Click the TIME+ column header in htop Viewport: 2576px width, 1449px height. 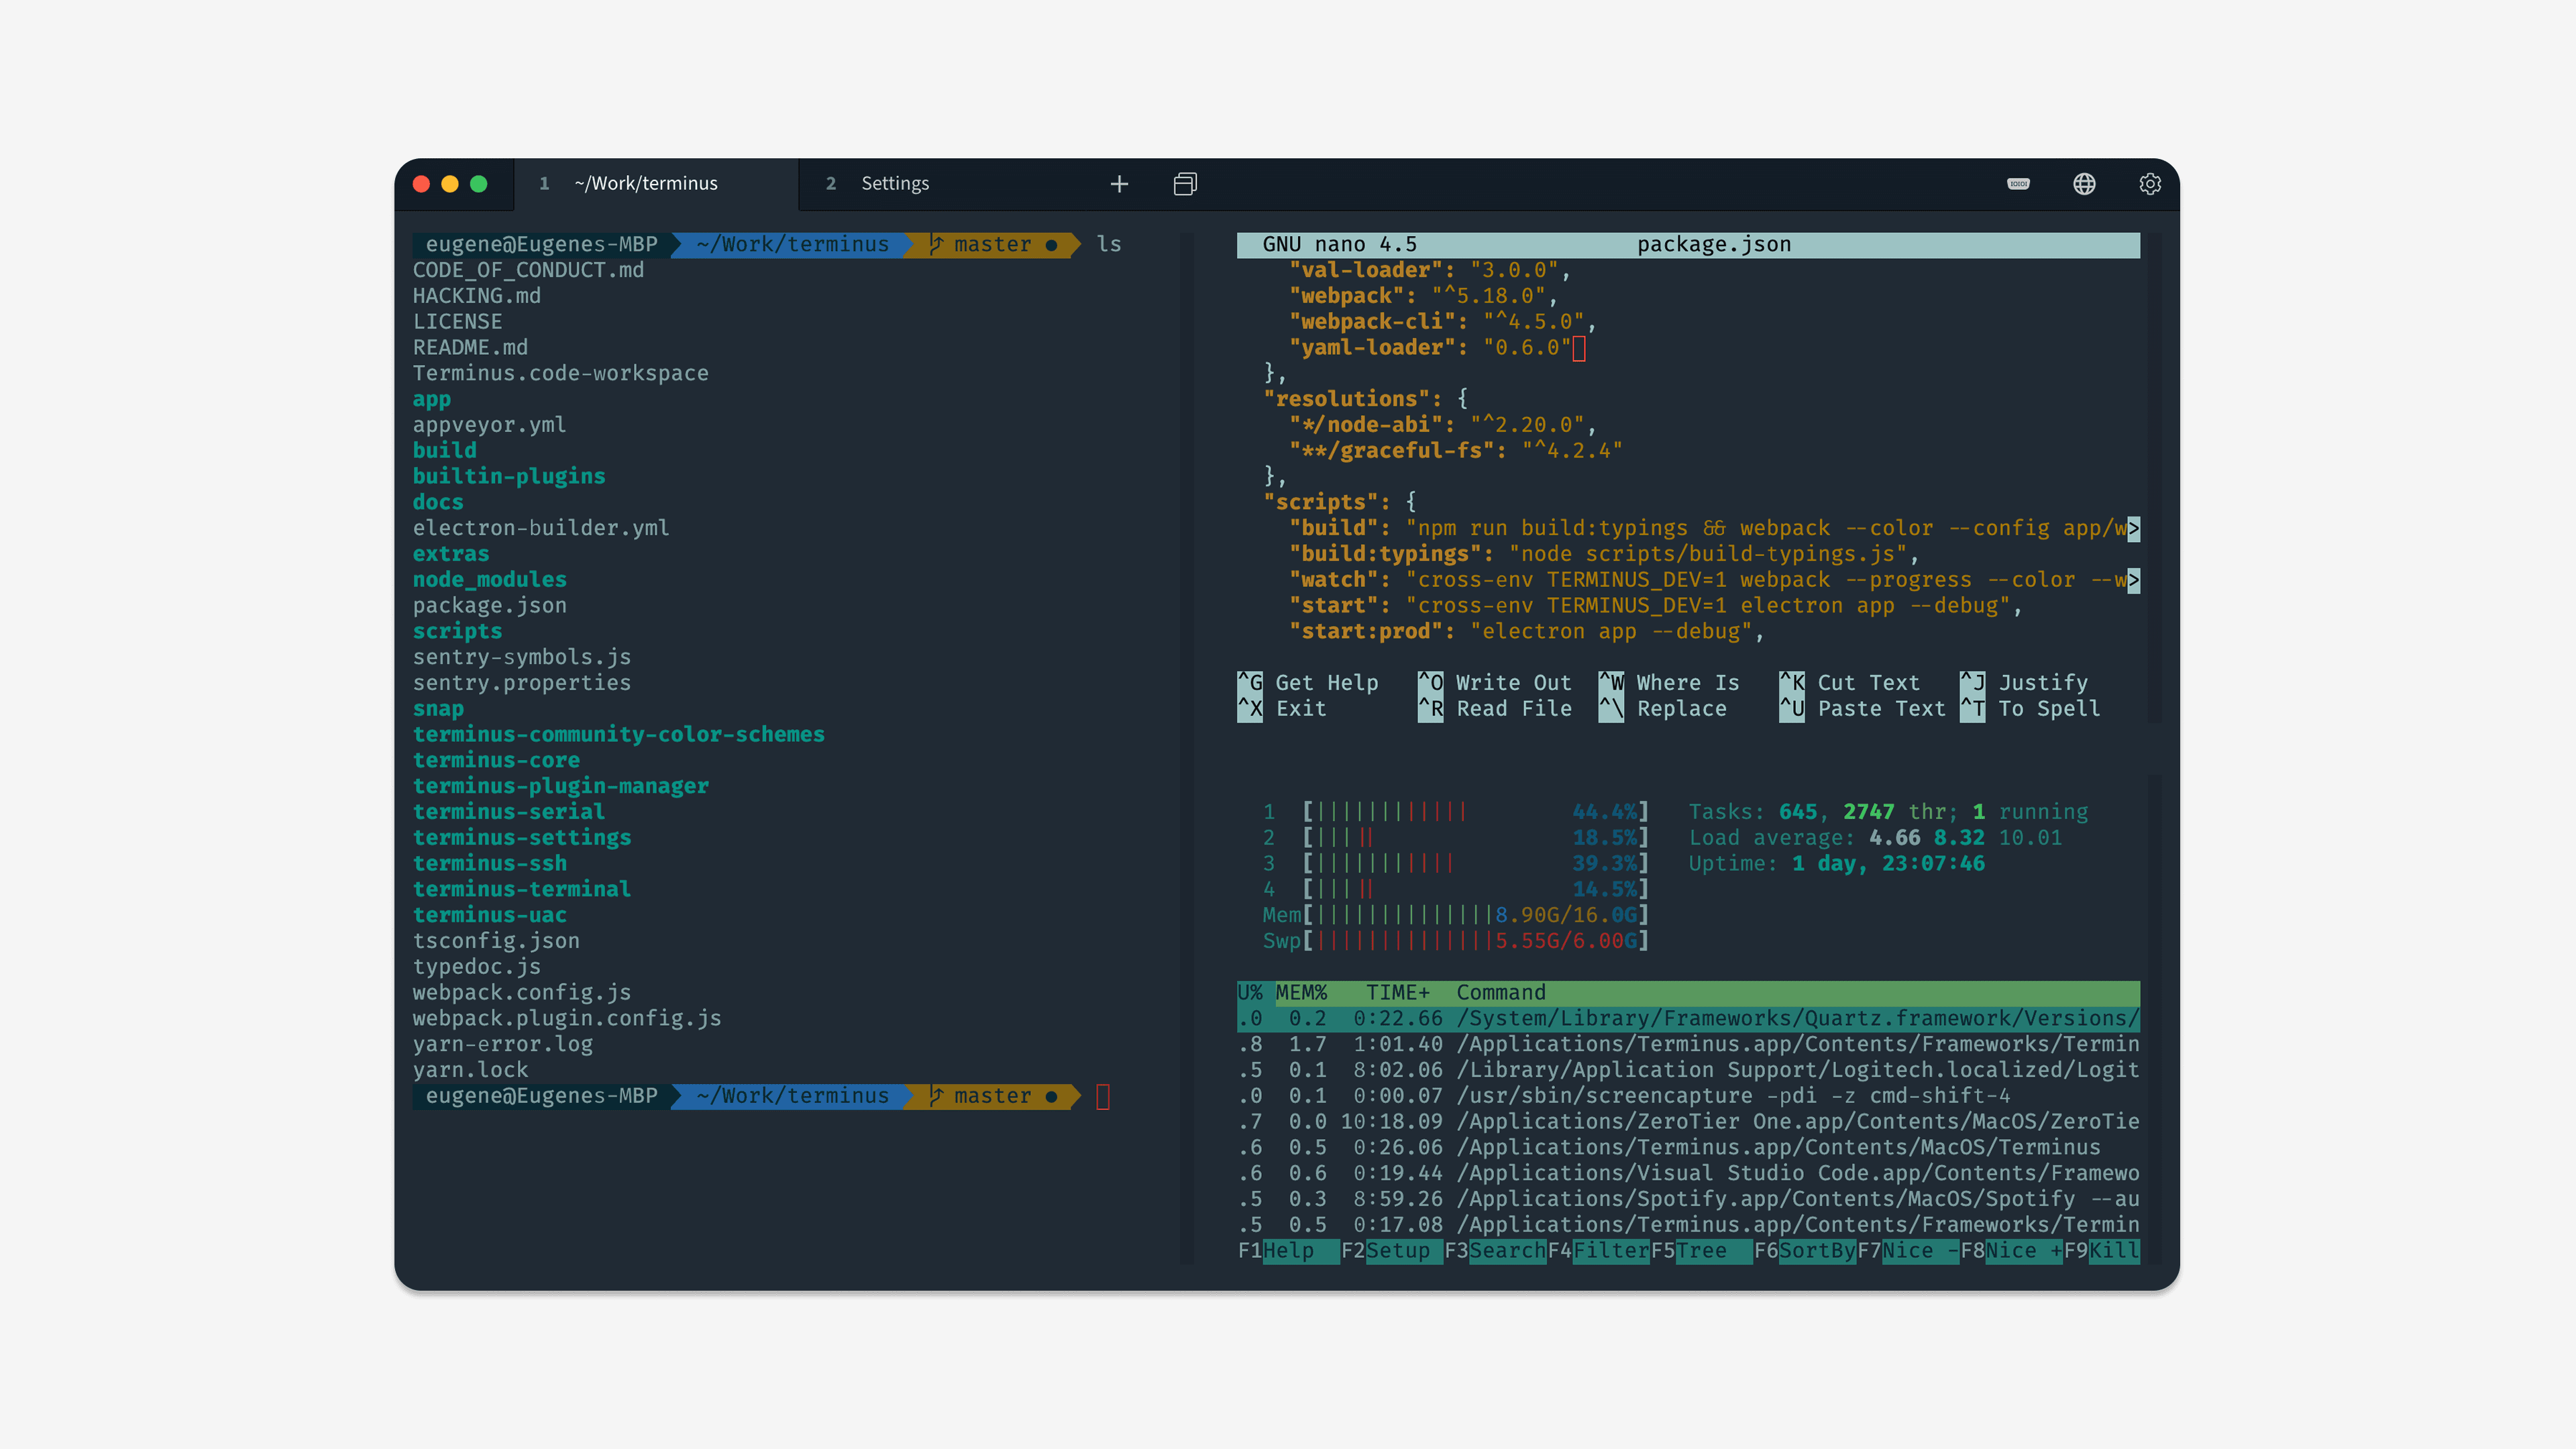tap(1398, 993)
